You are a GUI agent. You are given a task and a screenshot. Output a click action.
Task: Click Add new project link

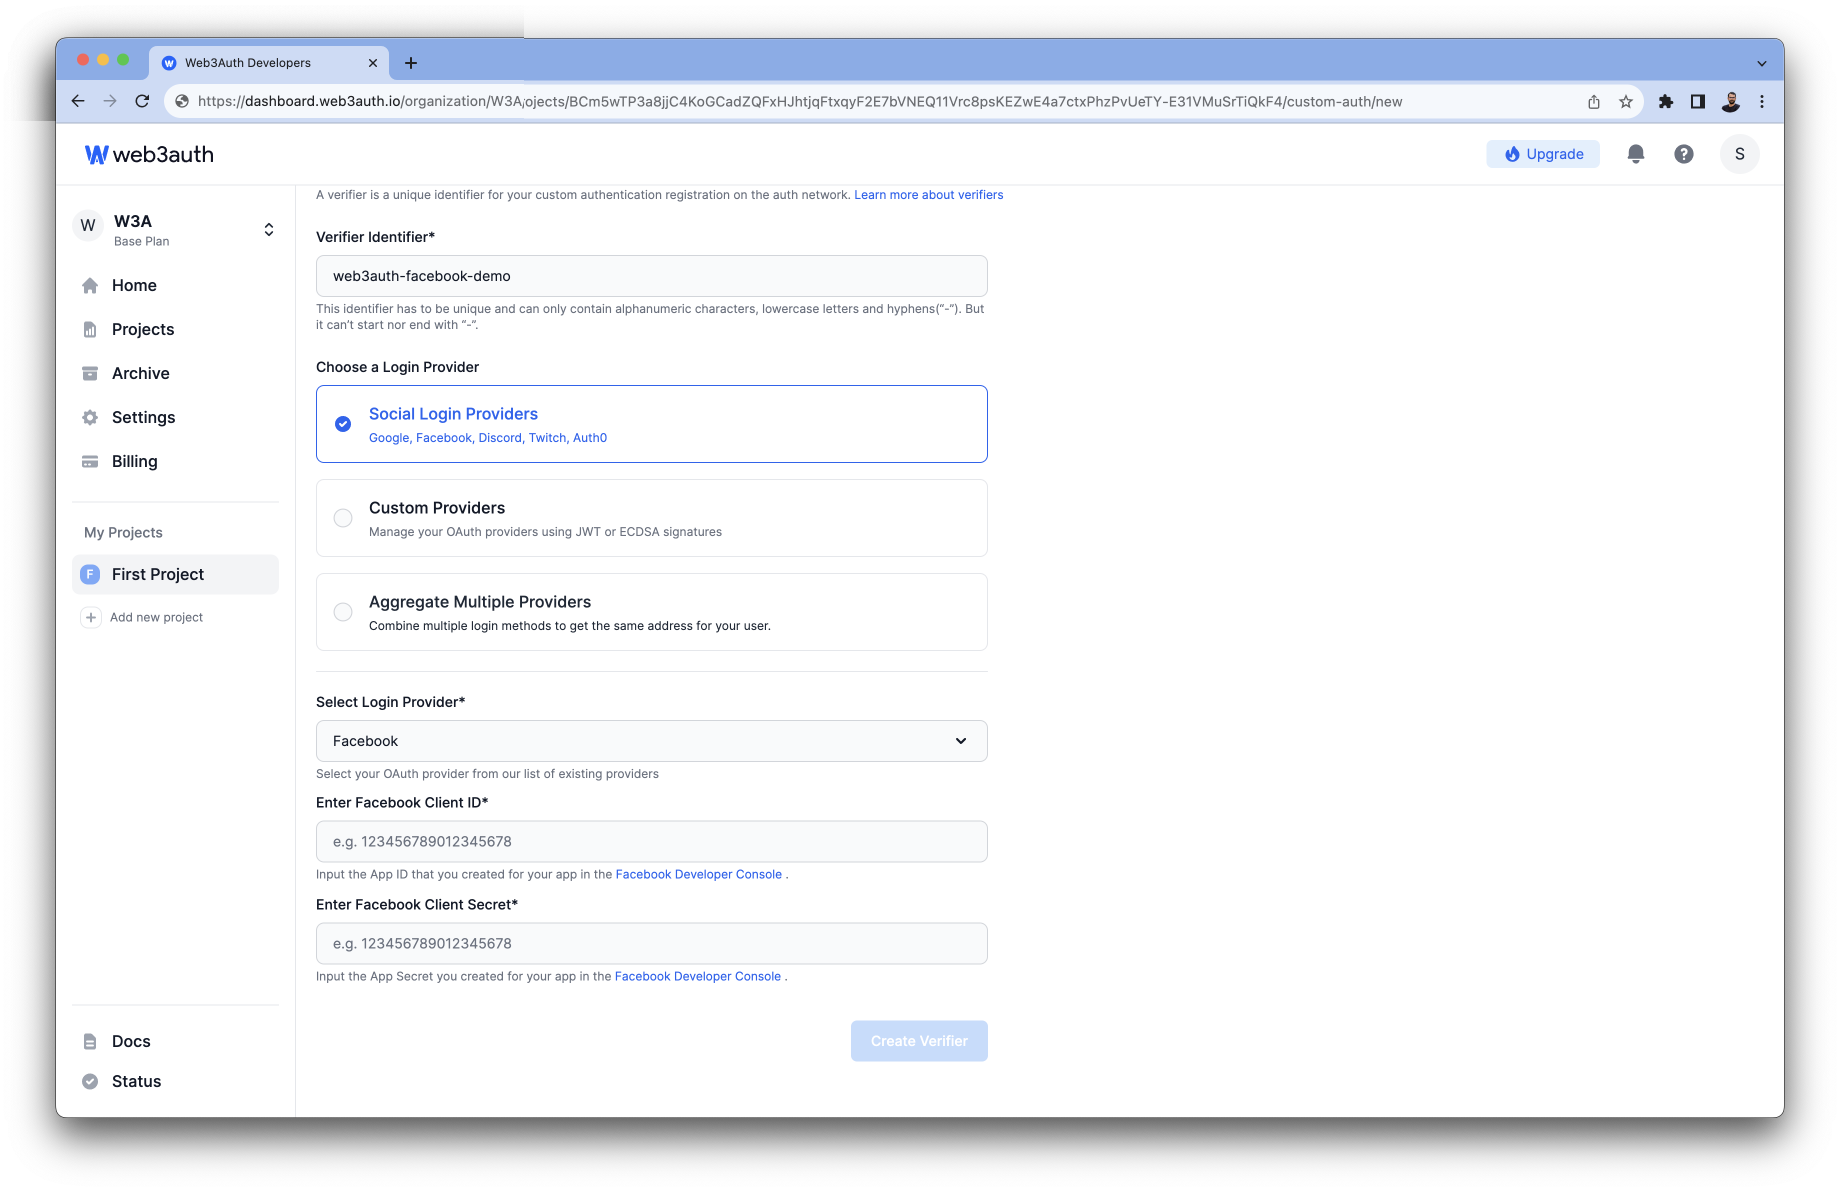pyautogui.click(x=156, y=617)
